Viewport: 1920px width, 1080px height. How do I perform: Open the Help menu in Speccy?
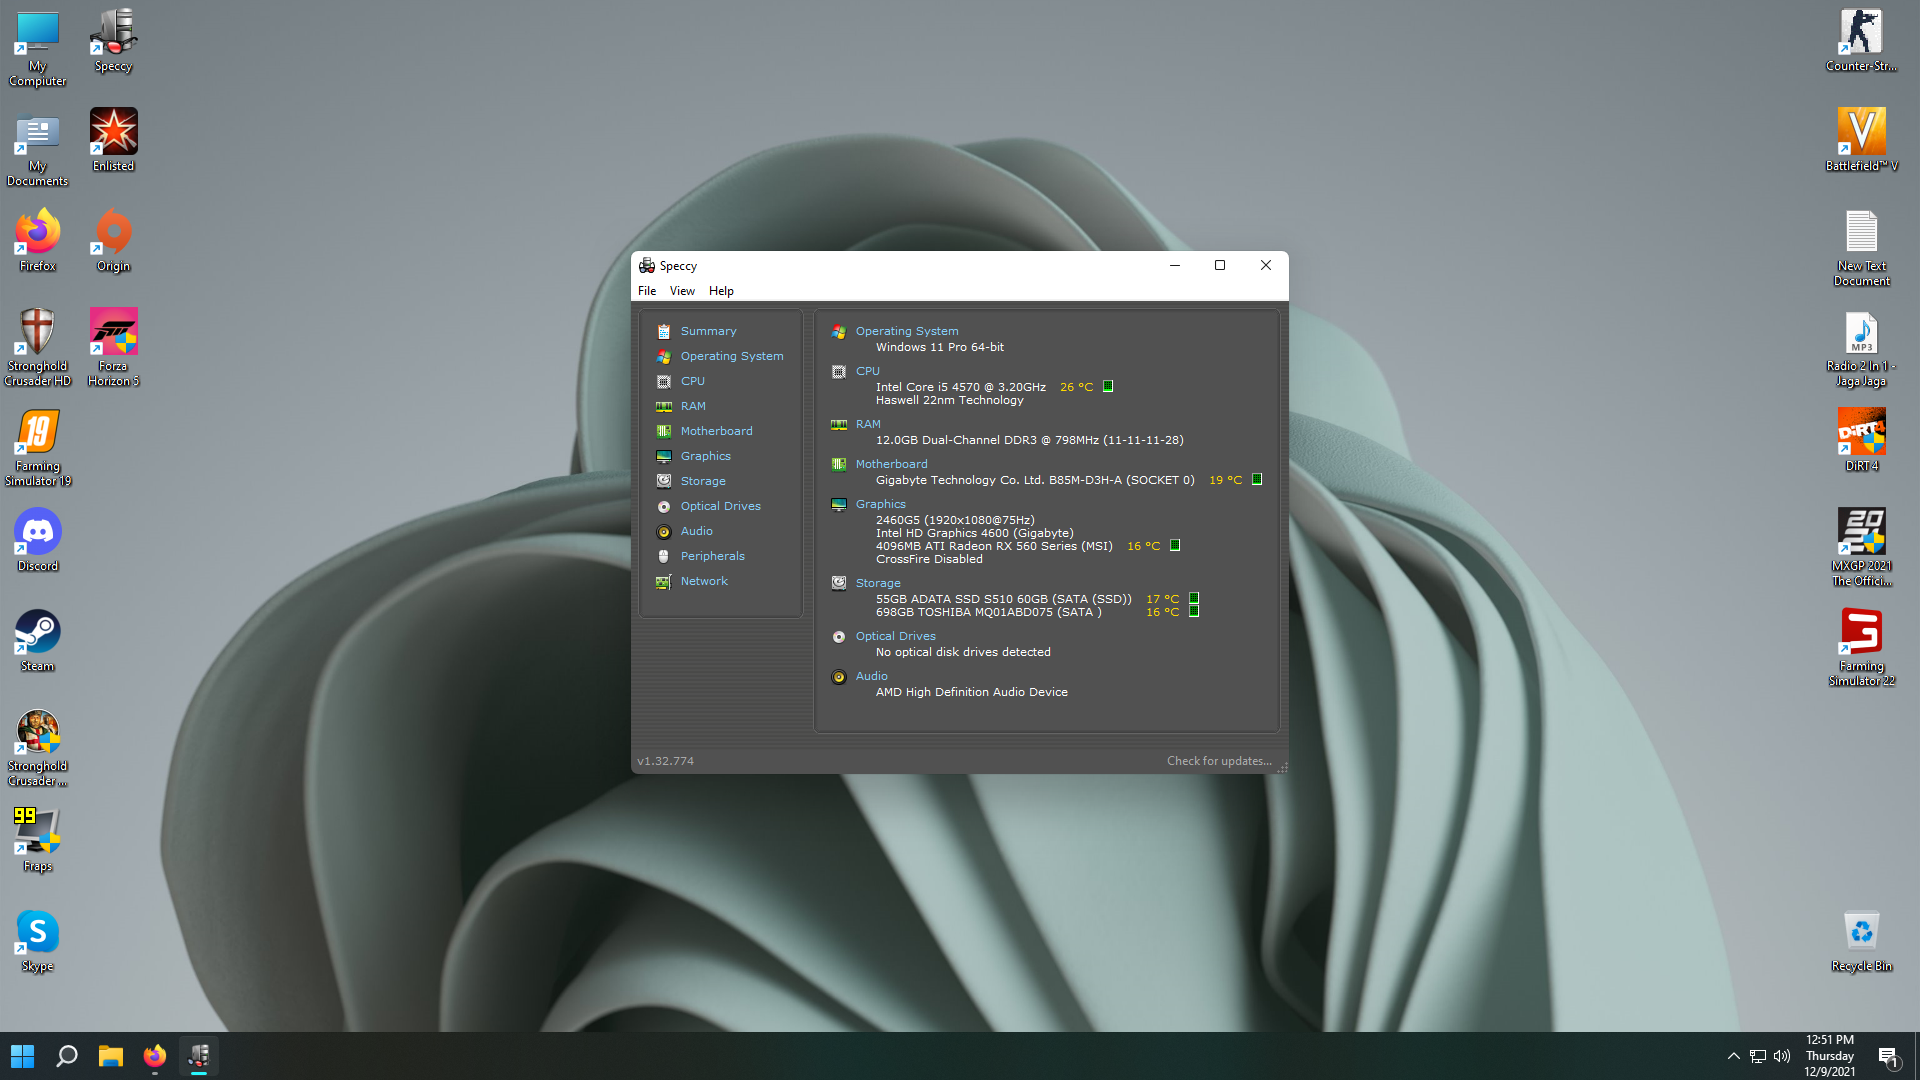[721, 291]
